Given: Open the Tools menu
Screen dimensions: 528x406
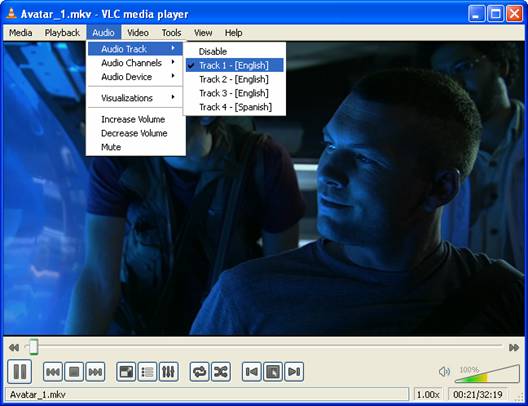Looking at the screenshot, I should (x=171, y=33).
